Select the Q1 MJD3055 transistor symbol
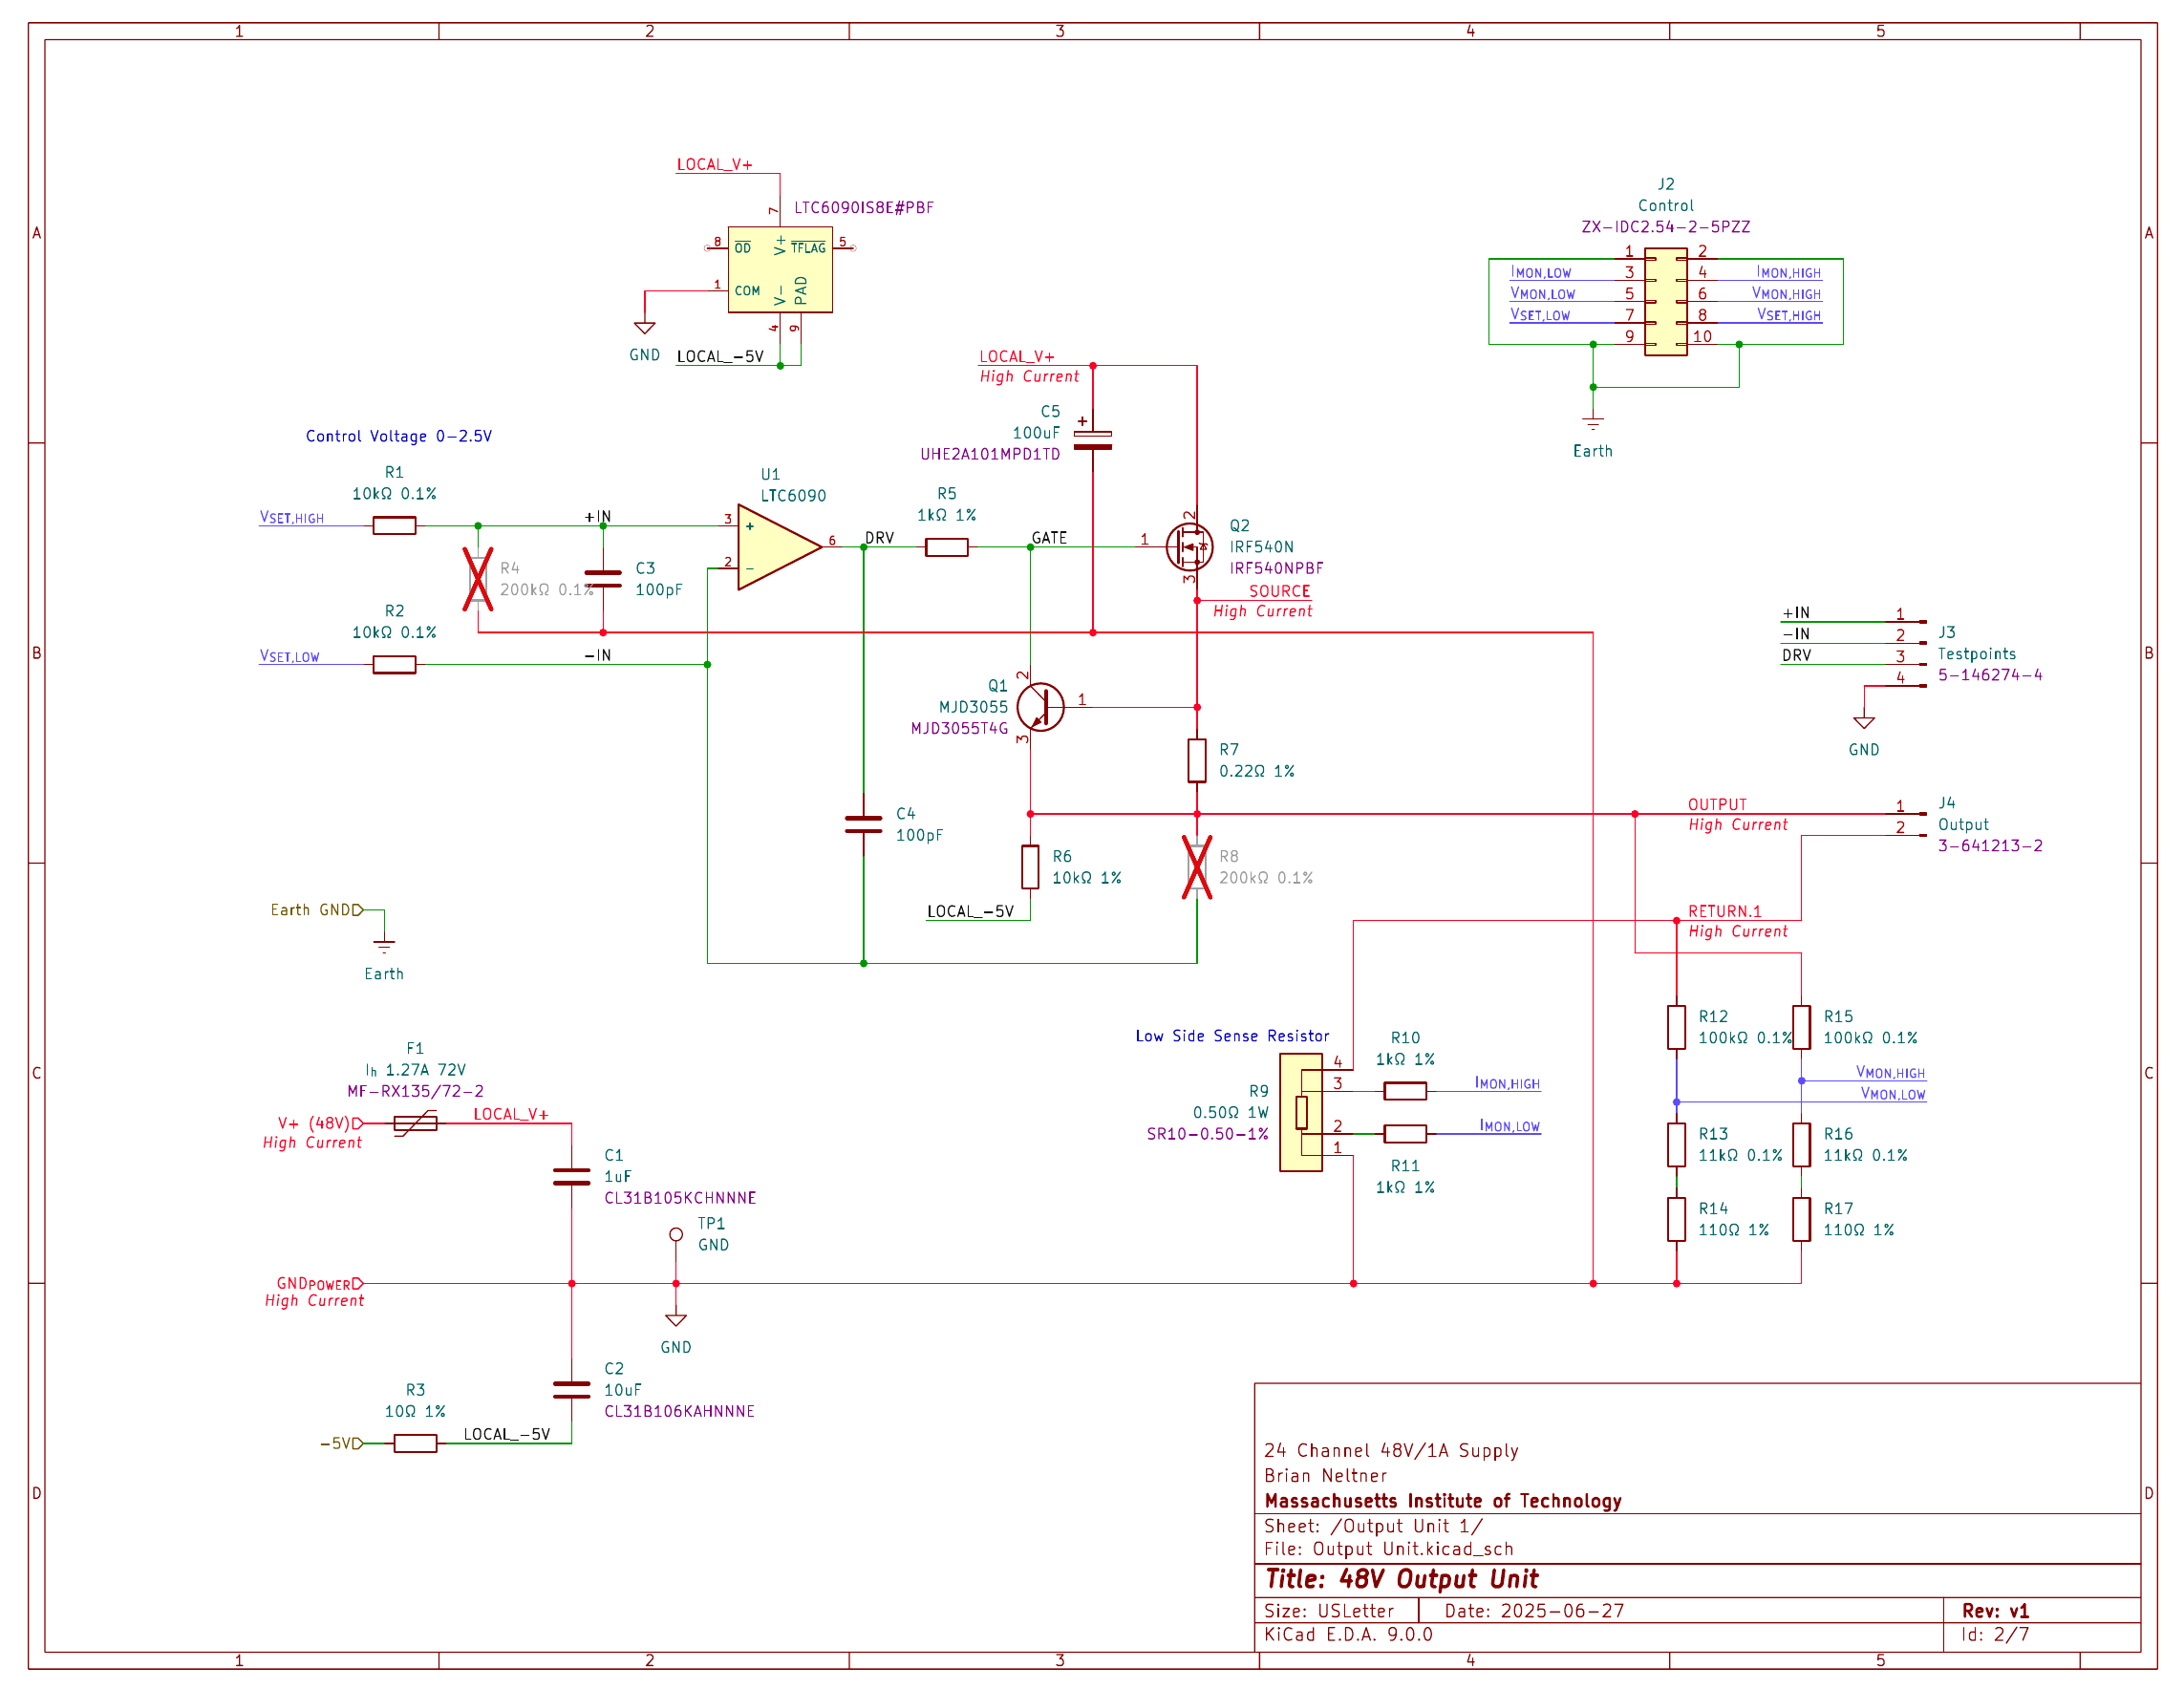This screenshot has width=2184, height=1689. tap(1040, 707)
